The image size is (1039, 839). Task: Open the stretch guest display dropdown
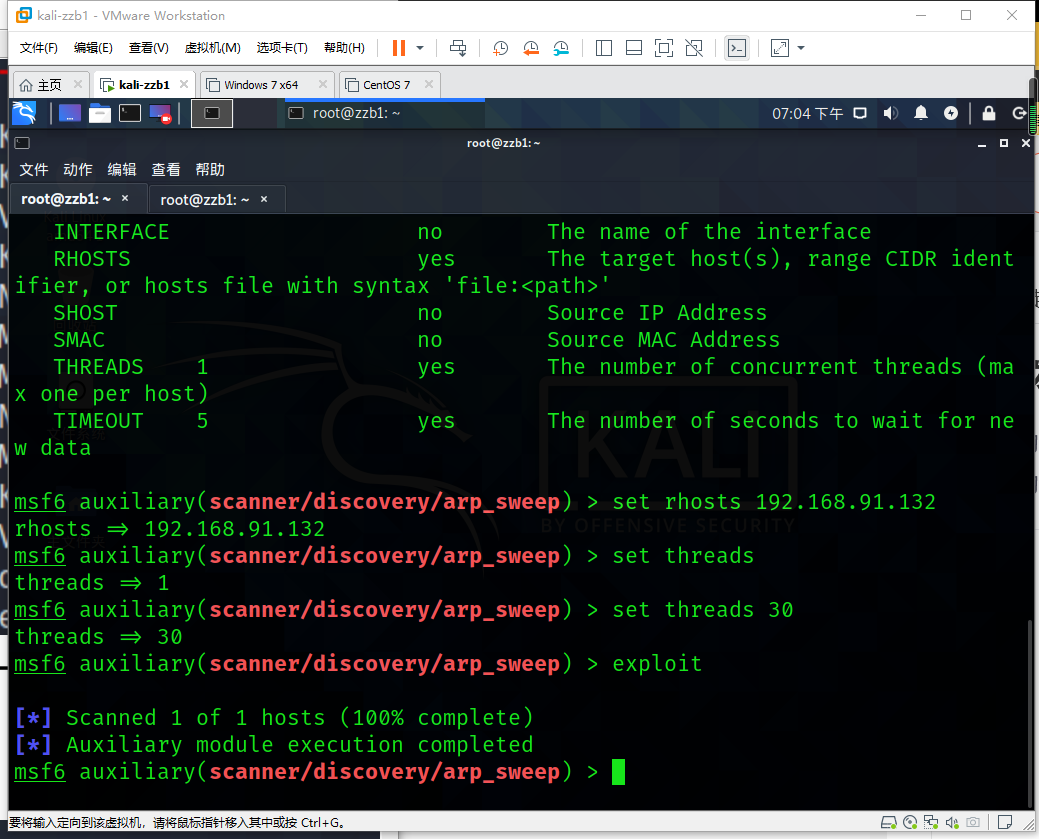[x=799, y=48]
